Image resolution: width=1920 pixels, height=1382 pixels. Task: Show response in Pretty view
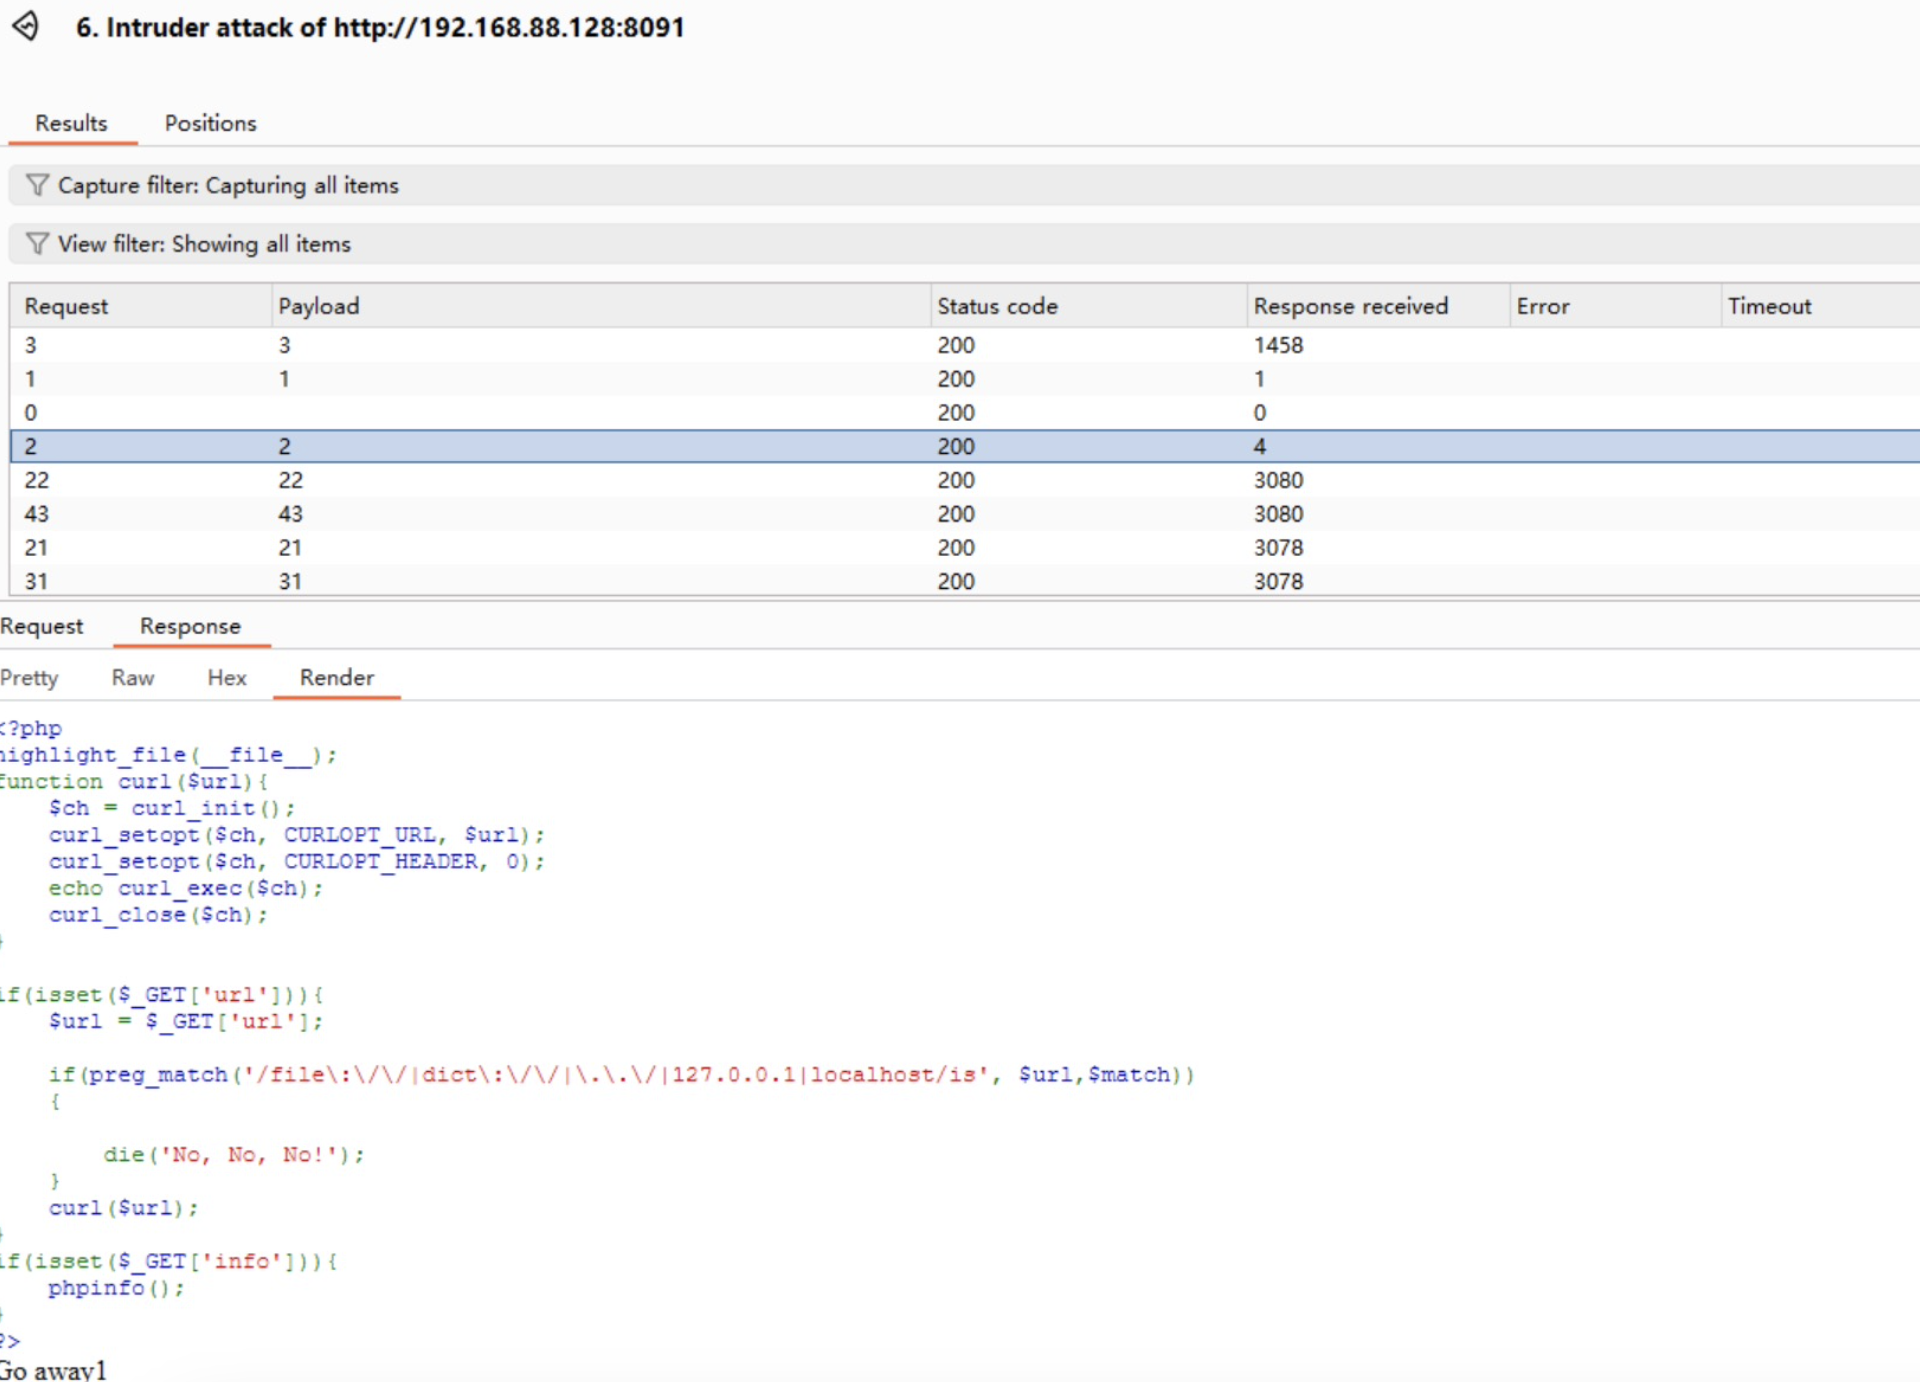(29, 678)
